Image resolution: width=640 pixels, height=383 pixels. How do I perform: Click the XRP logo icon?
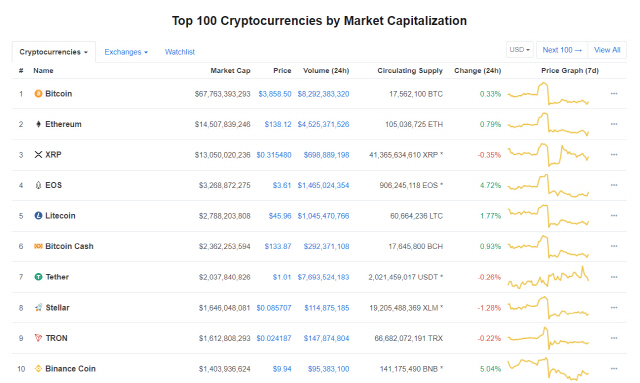pyautogui.click(x=38, y=155)
